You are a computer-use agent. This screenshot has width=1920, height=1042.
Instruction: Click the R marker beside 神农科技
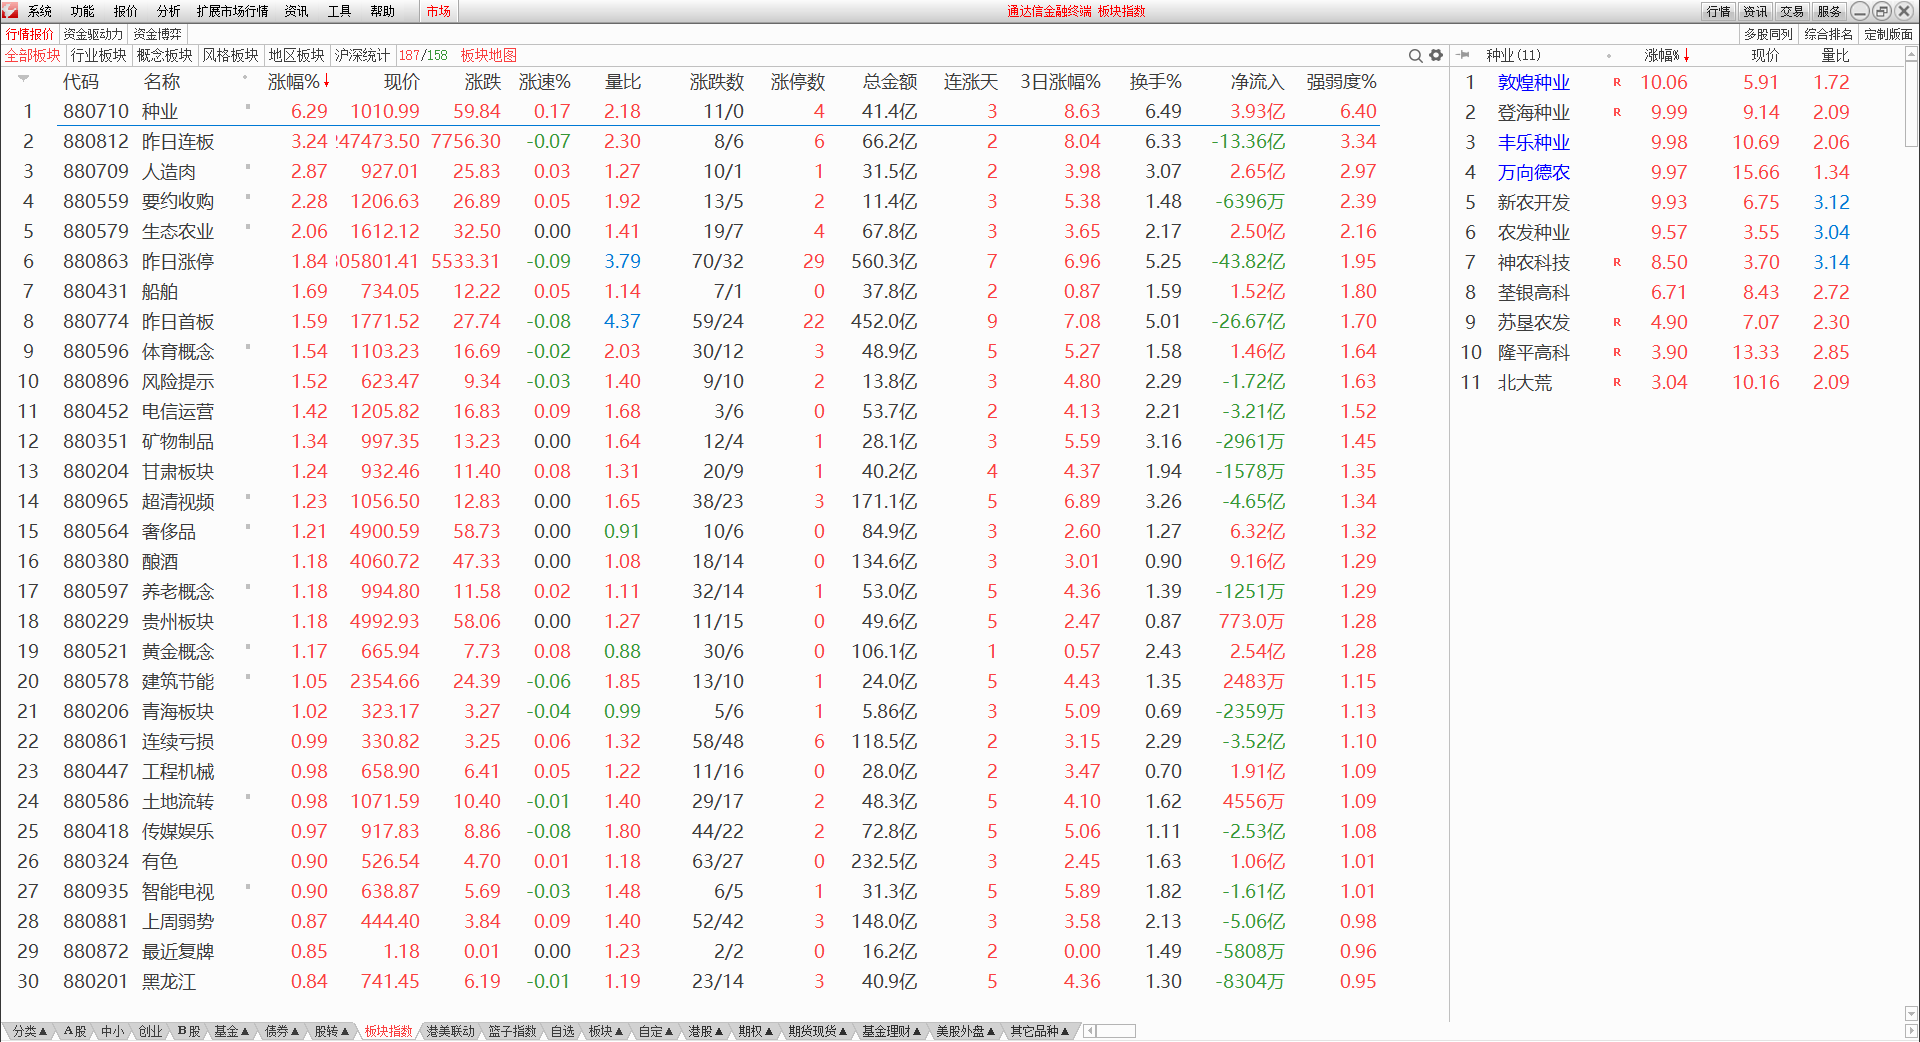tap(1617, 262)
